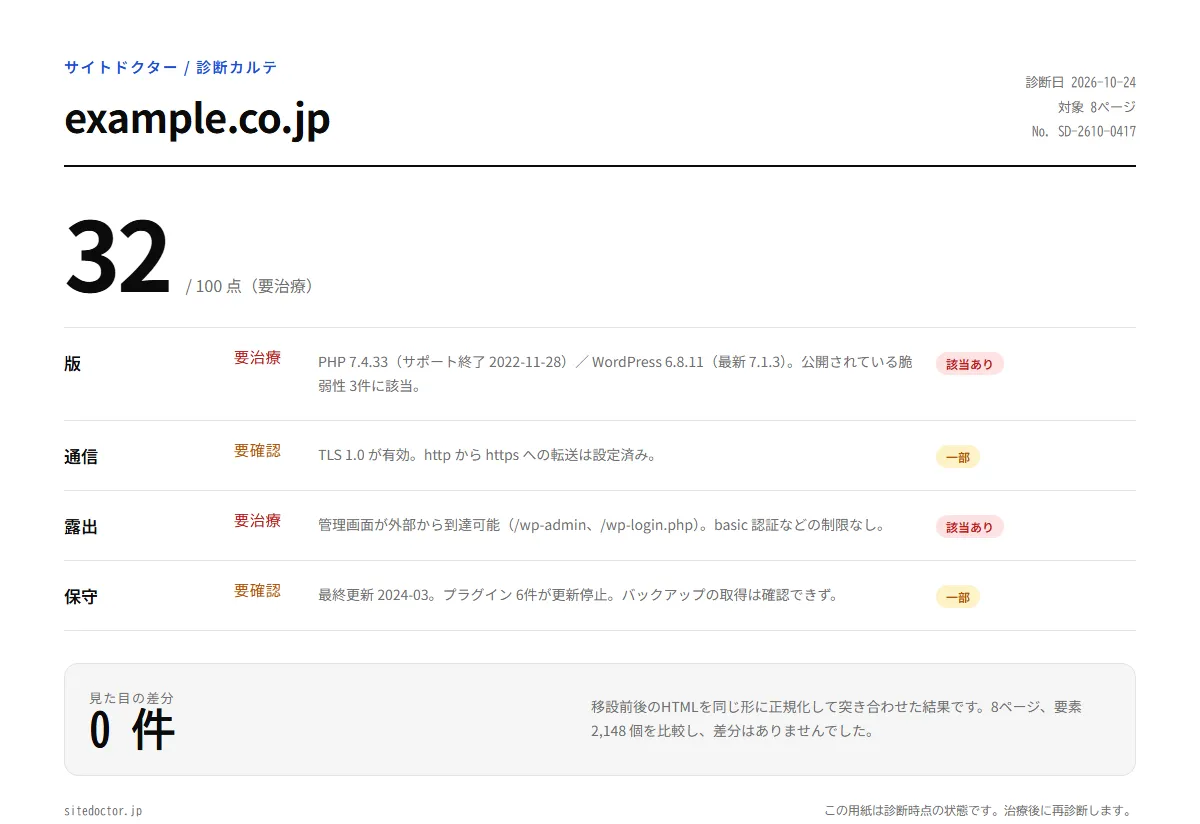Click the この用紙は診断時点の状態です footer note

[x=980, y=810]
